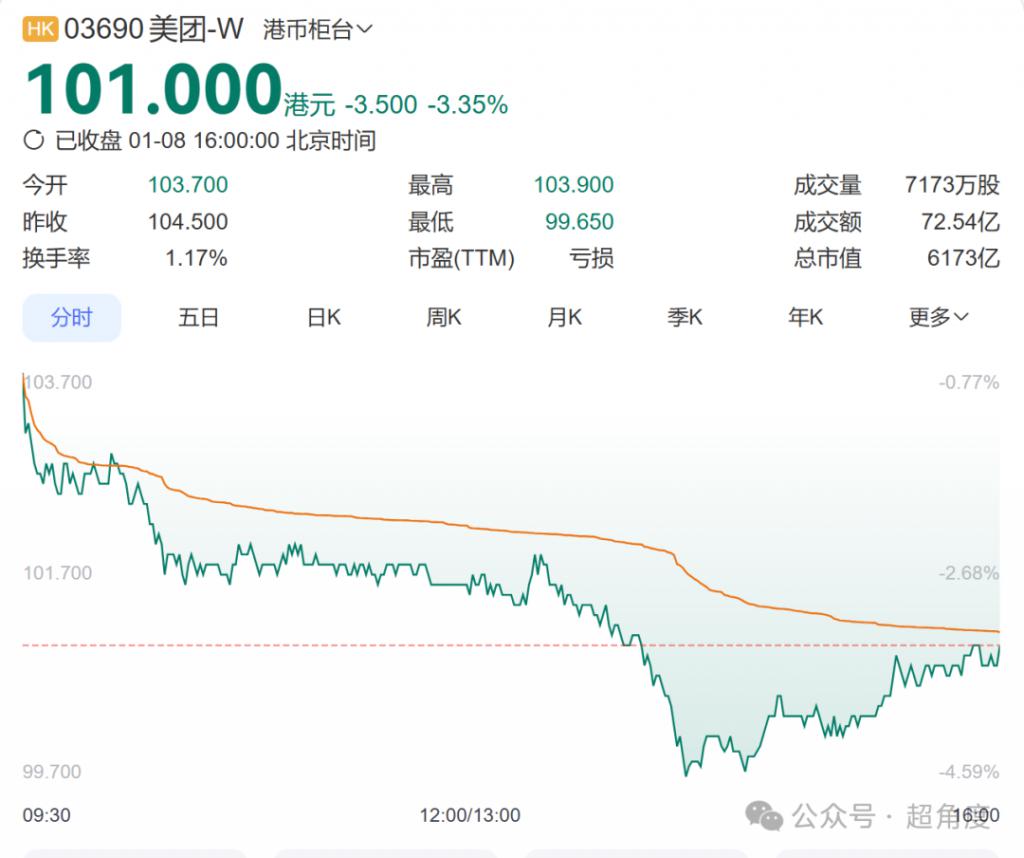Viewport: 1024px width, 858px height.
Task: Click the WeChat logo near 公众号
Action: point(766,816)
